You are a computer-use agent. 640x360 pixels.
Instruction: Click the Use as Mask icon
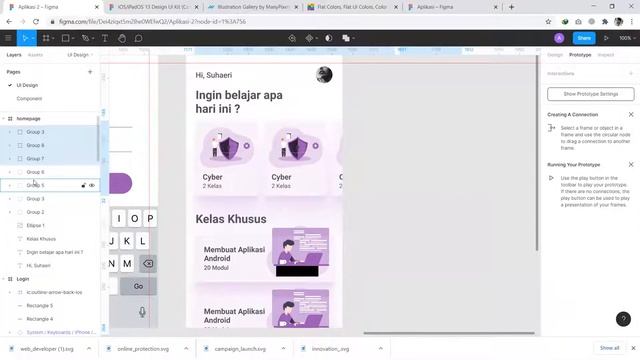(x=329, y=38)
